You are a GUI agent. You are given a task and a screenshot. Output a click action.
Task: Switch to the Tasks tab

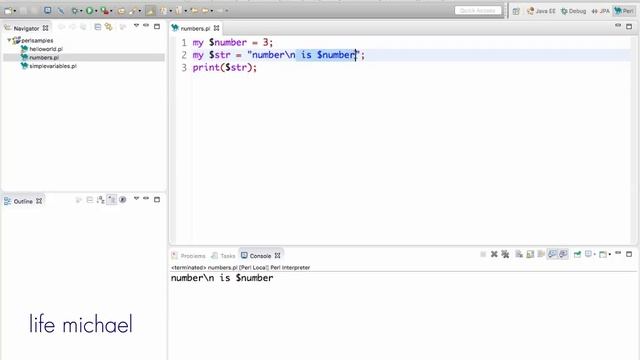224,256
